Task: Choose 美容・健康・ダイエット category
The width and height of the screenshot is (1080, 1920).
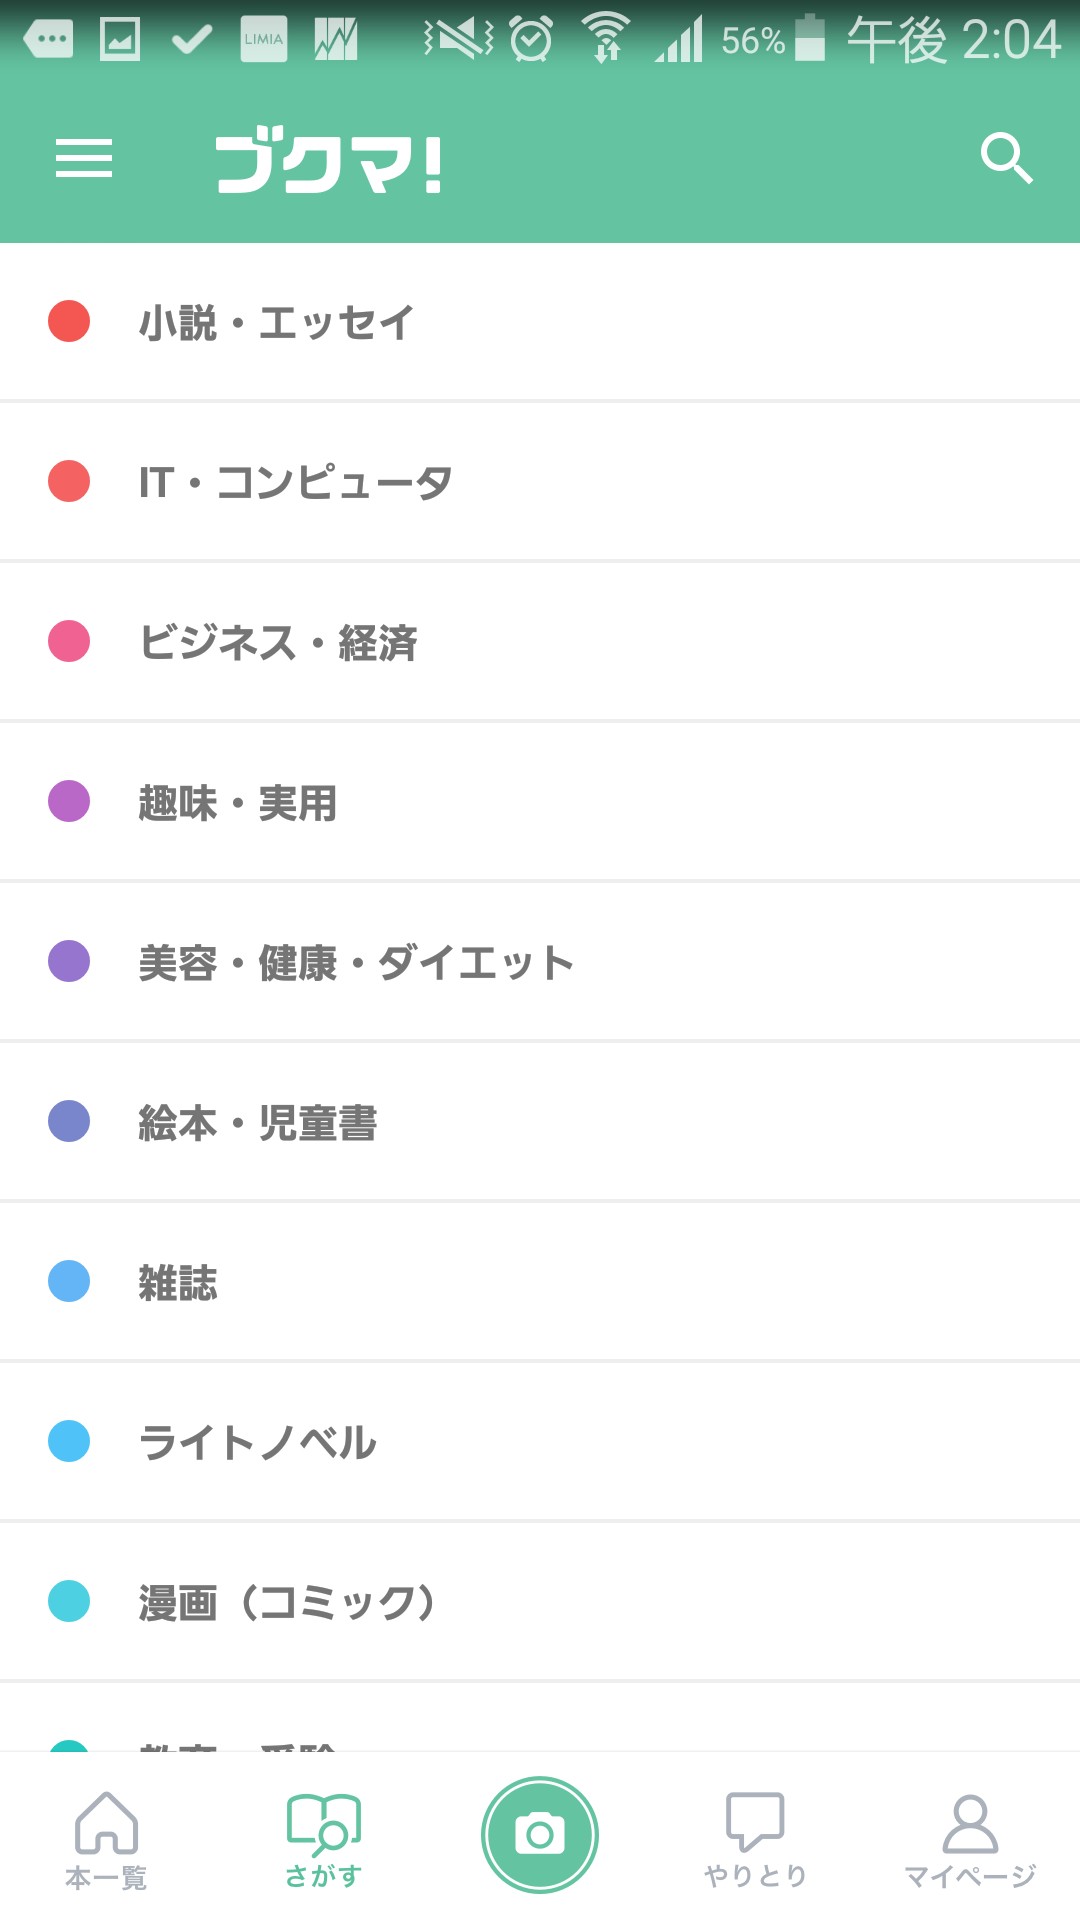Action: 356,962
